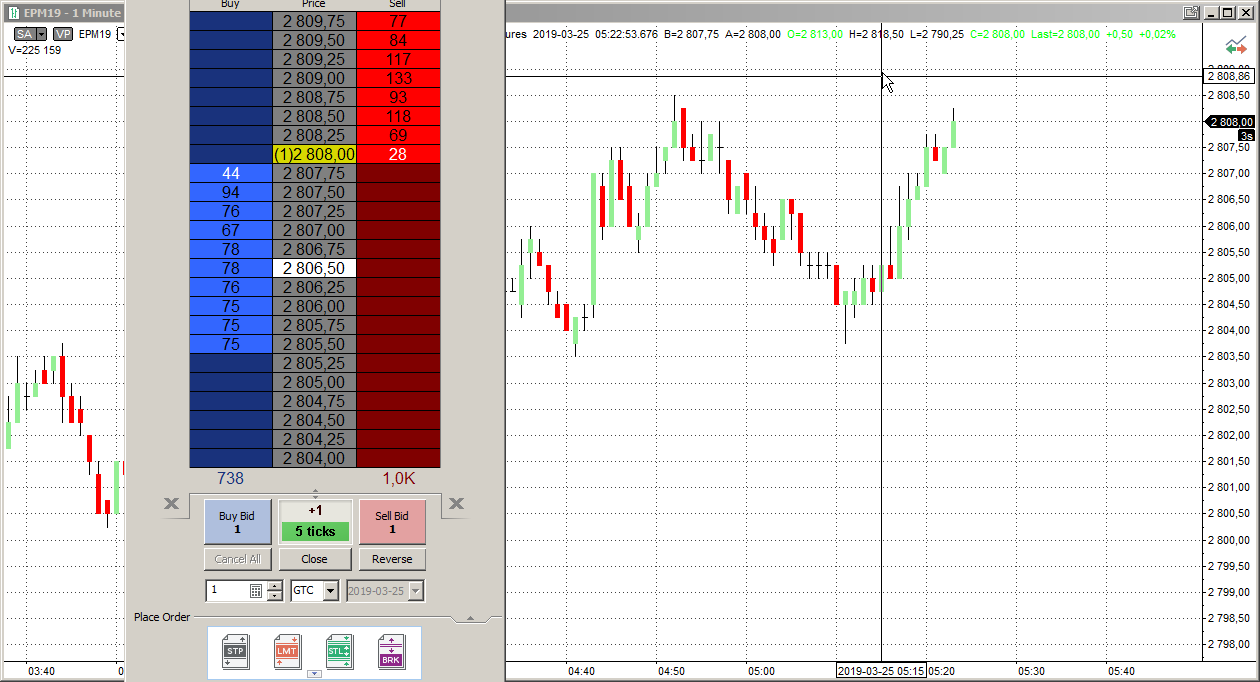The height and width of the screenshot is (682, 1260).
Task: Click the +1 5 ticks position button
Action: point(315,522)
